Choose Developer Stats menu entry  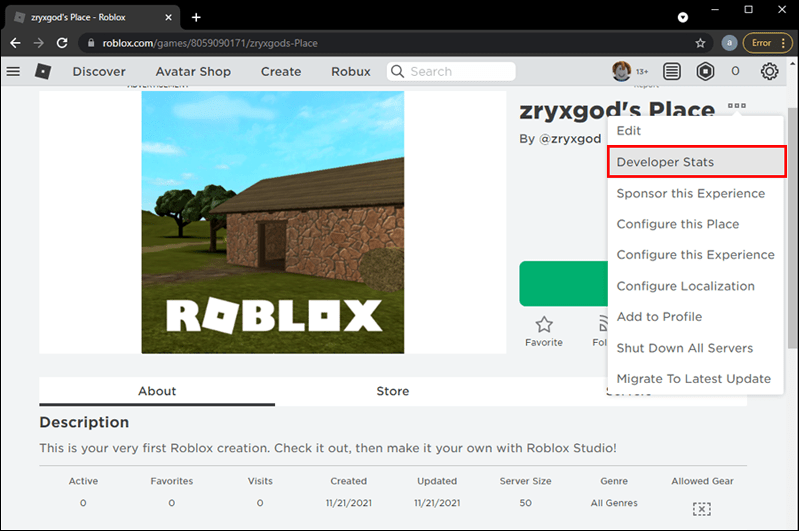[x=697, y=162]
